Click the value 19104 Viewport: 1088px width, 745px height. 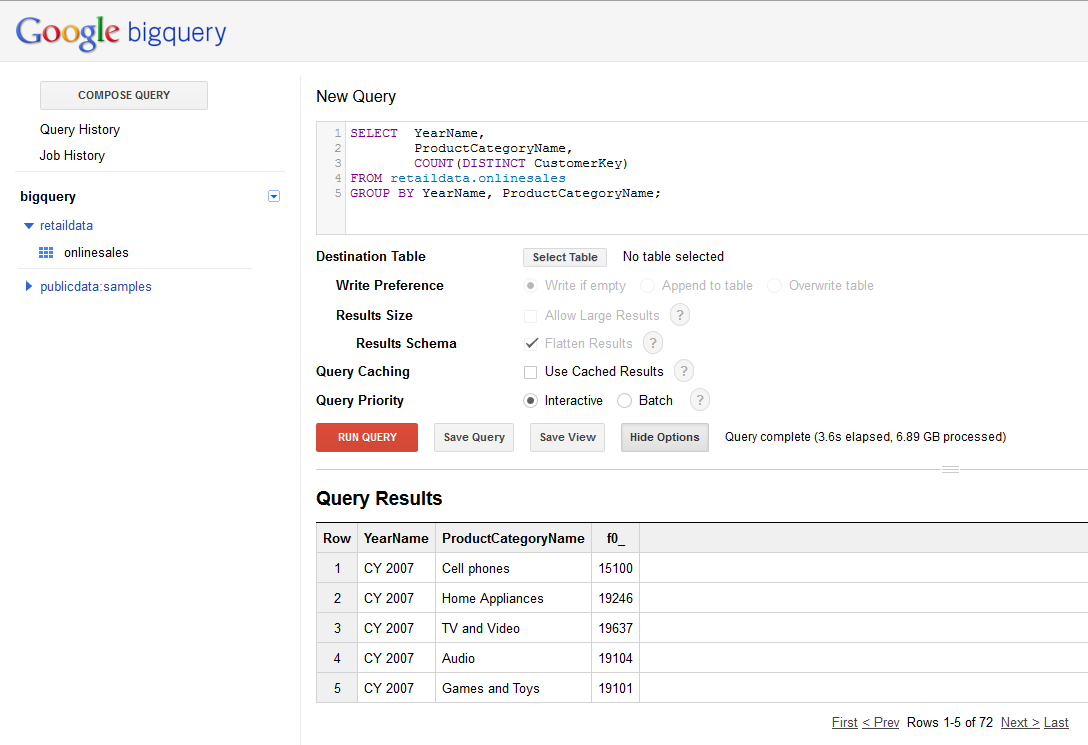[615, 658]
